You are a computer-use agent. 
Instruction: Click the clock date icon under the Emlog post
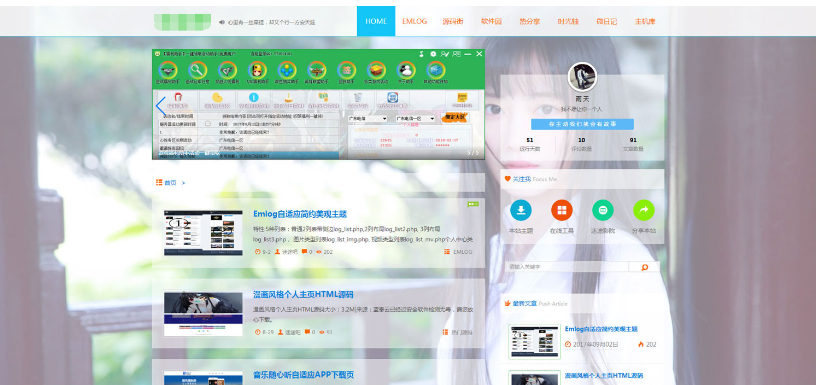point(258,252)
